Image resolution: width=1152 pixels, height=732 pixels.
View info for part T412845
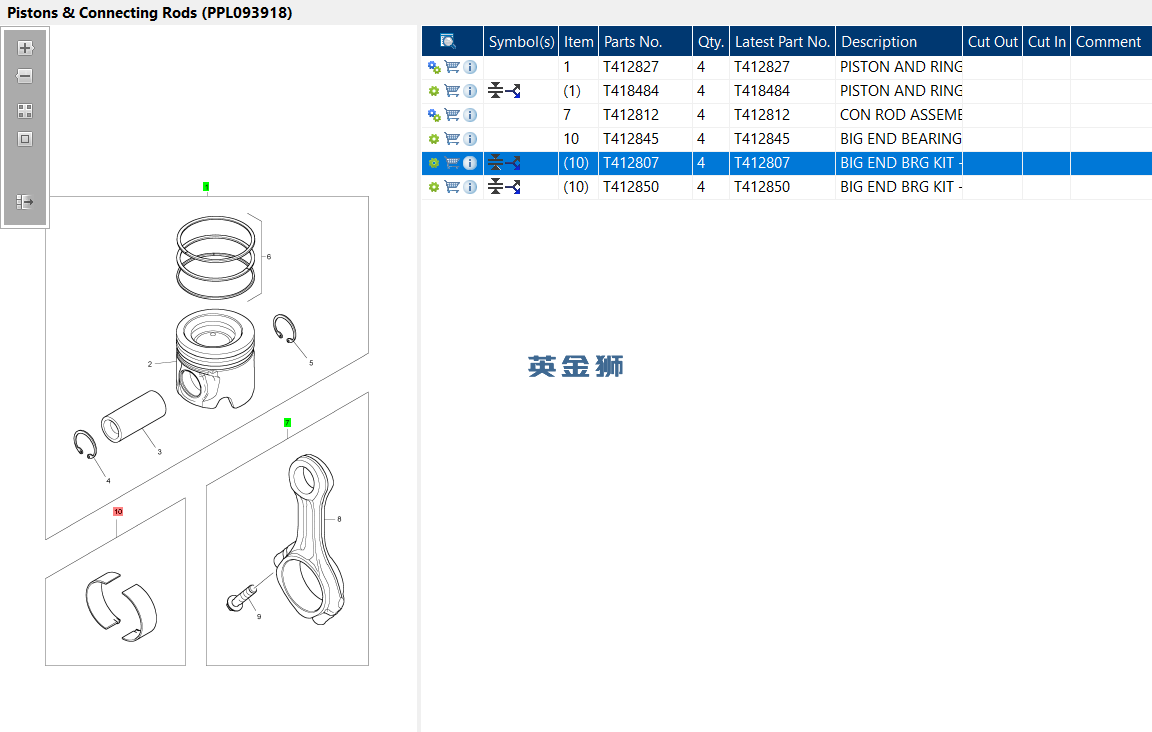point(470,139)
